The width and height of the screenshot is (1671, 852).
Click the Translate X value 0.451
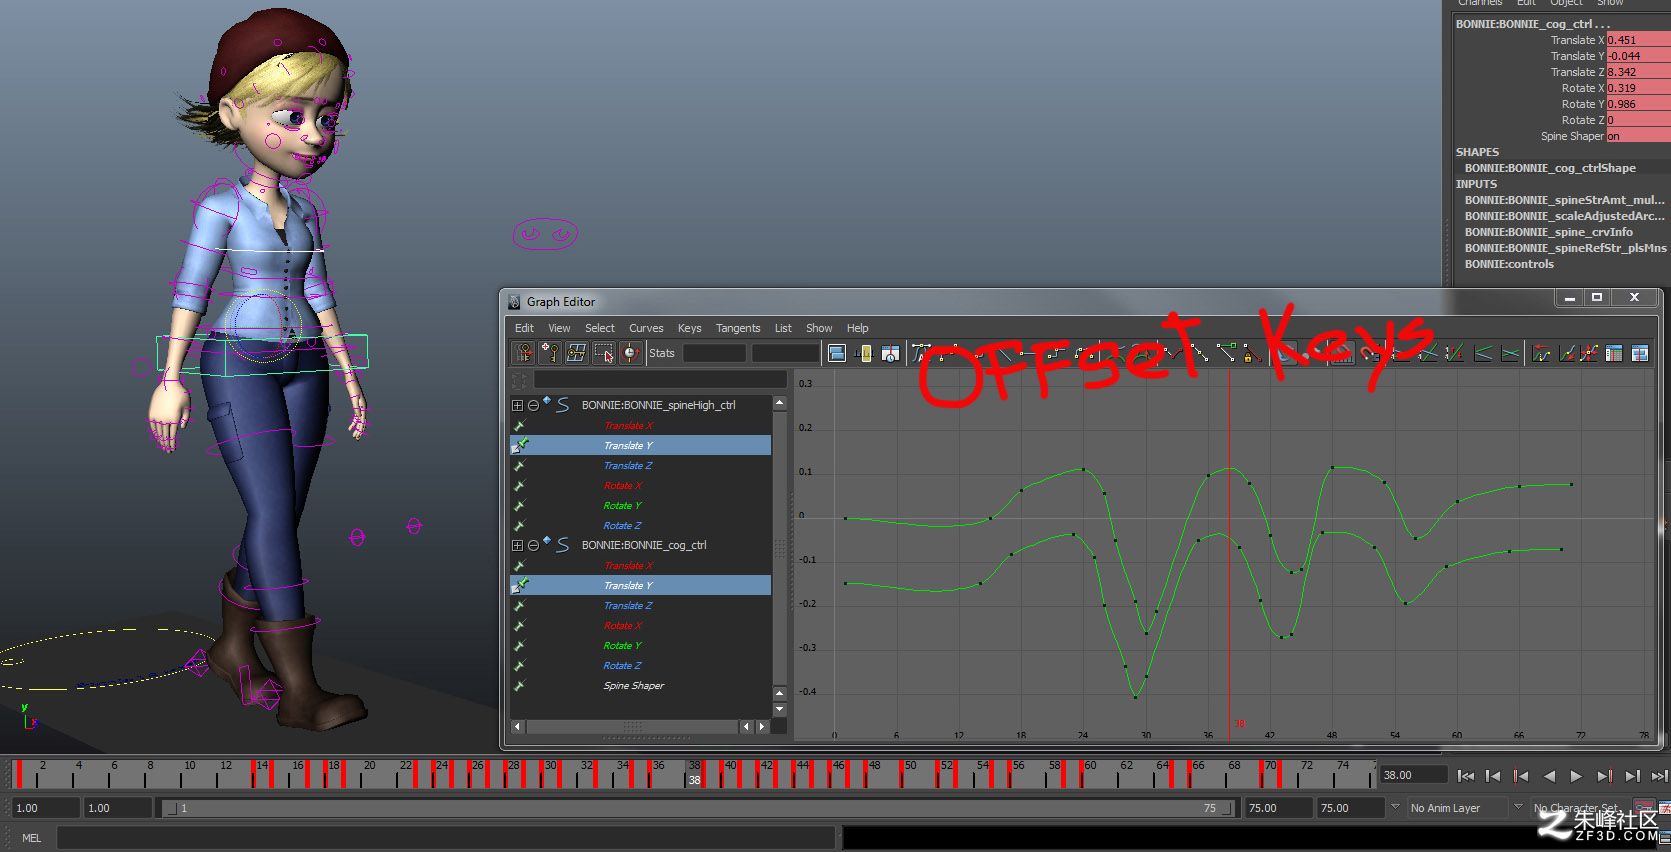point(1638,40)
